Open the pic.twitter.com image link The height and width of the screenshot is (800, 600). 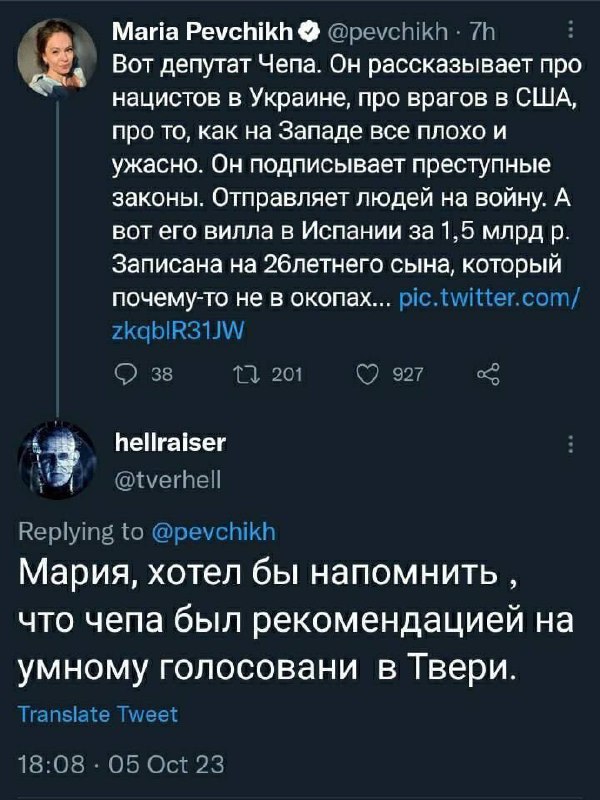pyautogui.click(x=345, y=314)
